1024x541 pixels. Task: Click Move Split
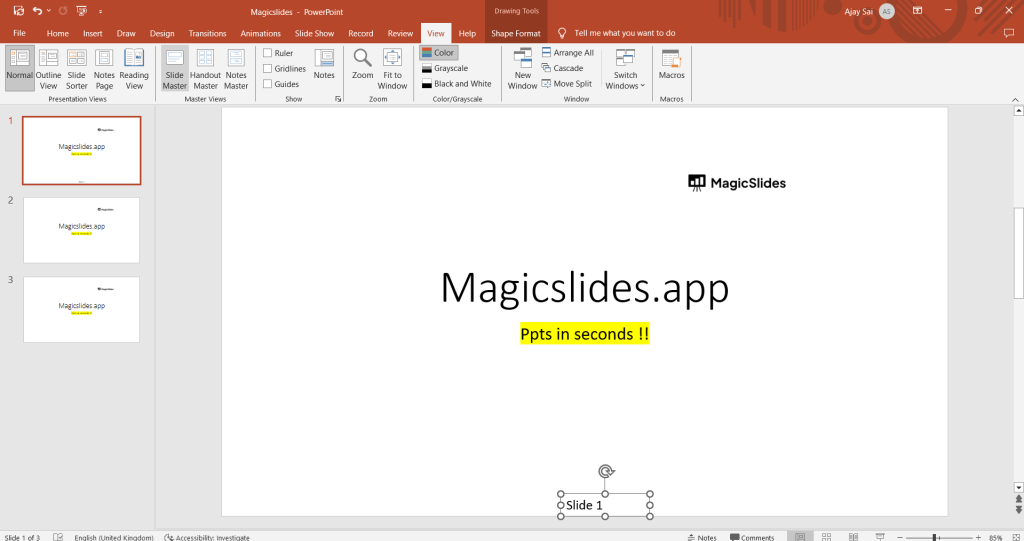tap(566, 84)
